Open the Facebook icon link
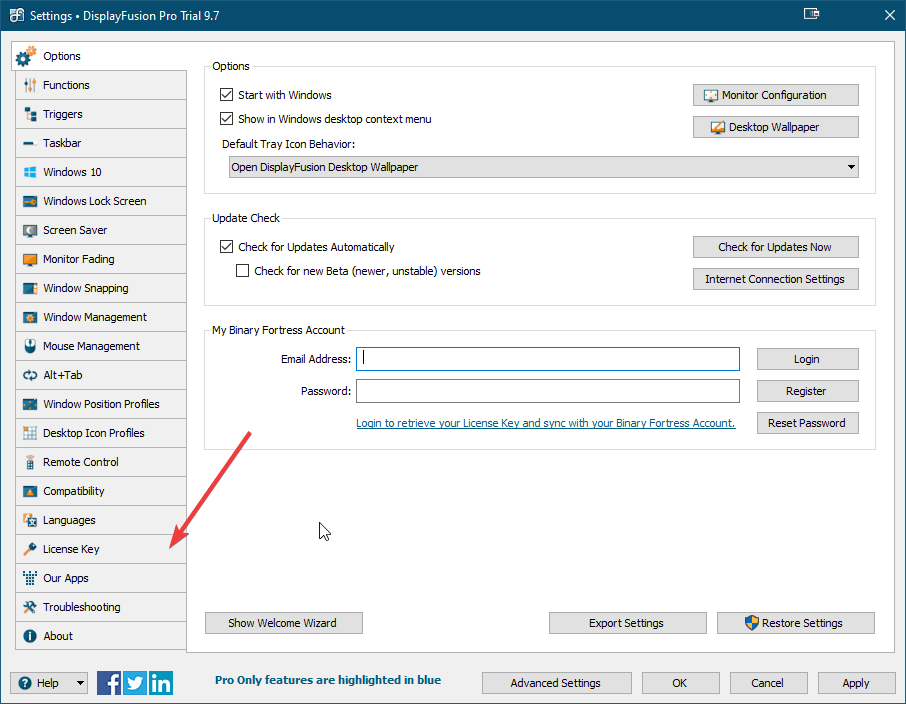Image resolution: width=906 pixels, height=704 pixels. 109,683
